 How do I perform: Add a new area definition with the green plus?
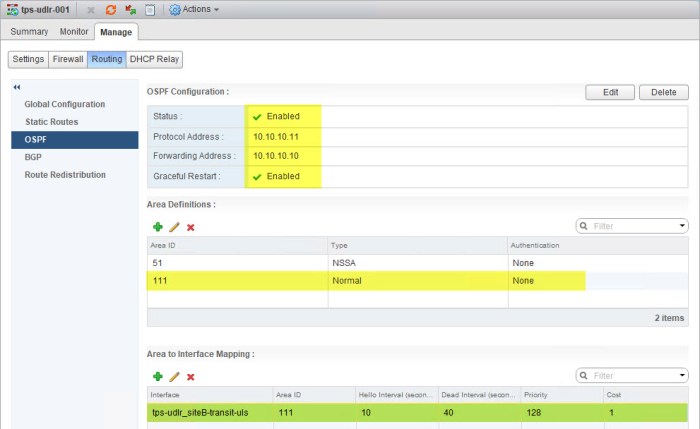pos(158,227)
